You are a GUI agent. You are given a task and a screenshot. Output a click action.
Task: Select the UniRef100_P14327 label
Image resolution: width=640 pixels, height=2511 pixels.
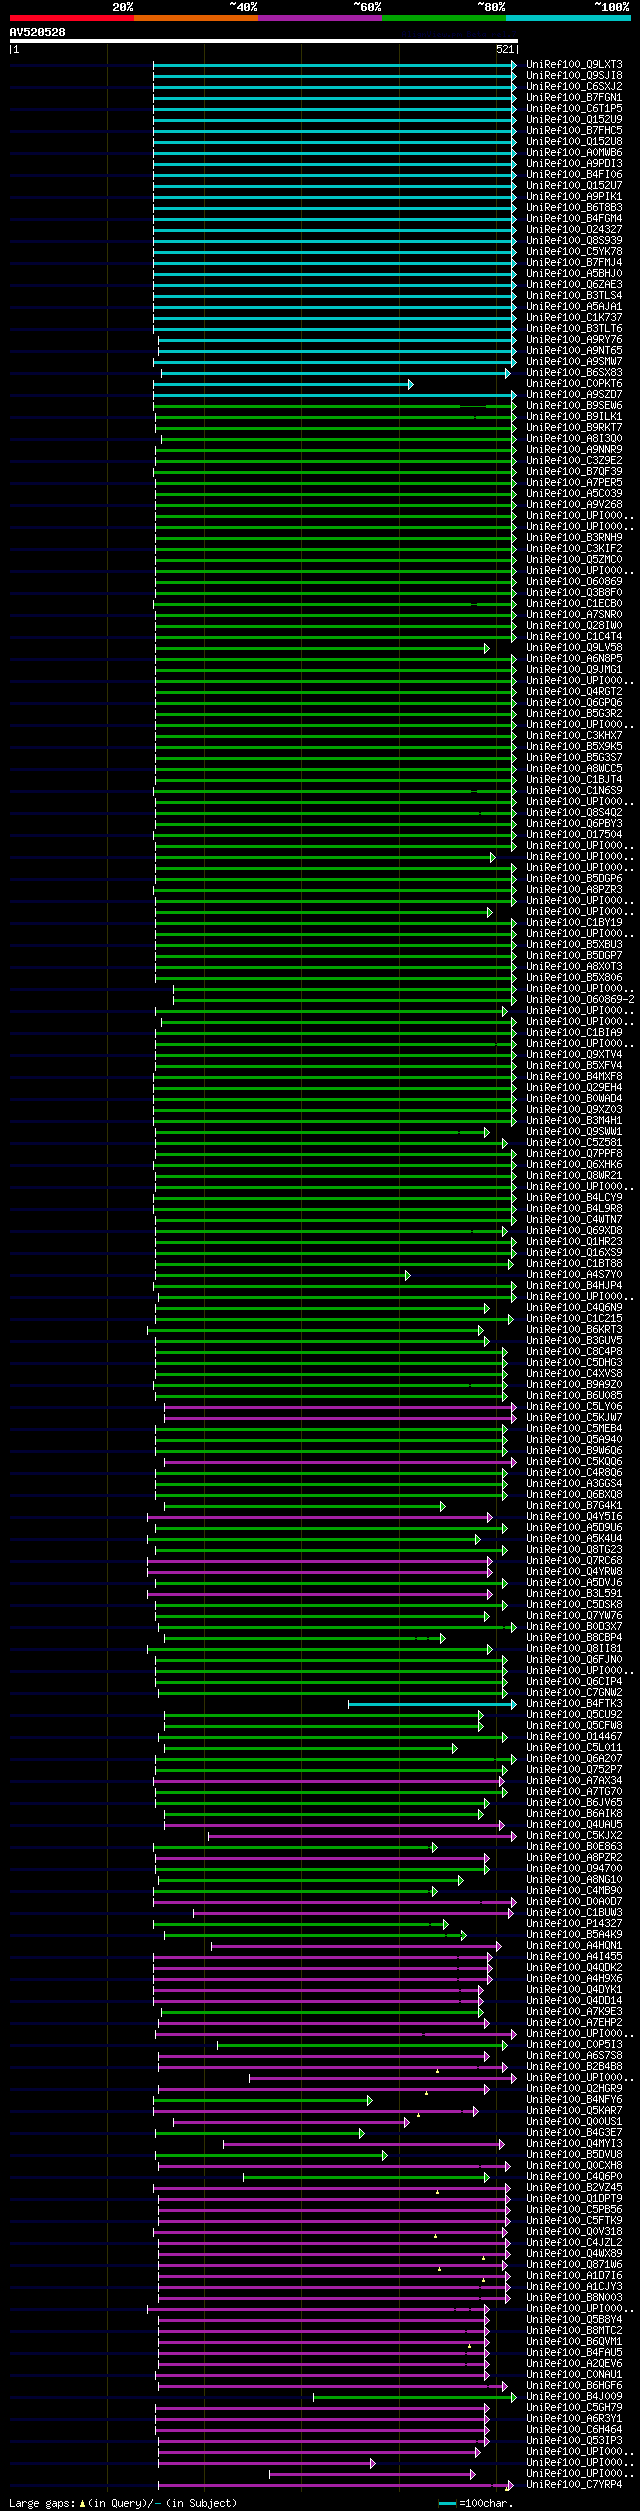pos(574,1924)
